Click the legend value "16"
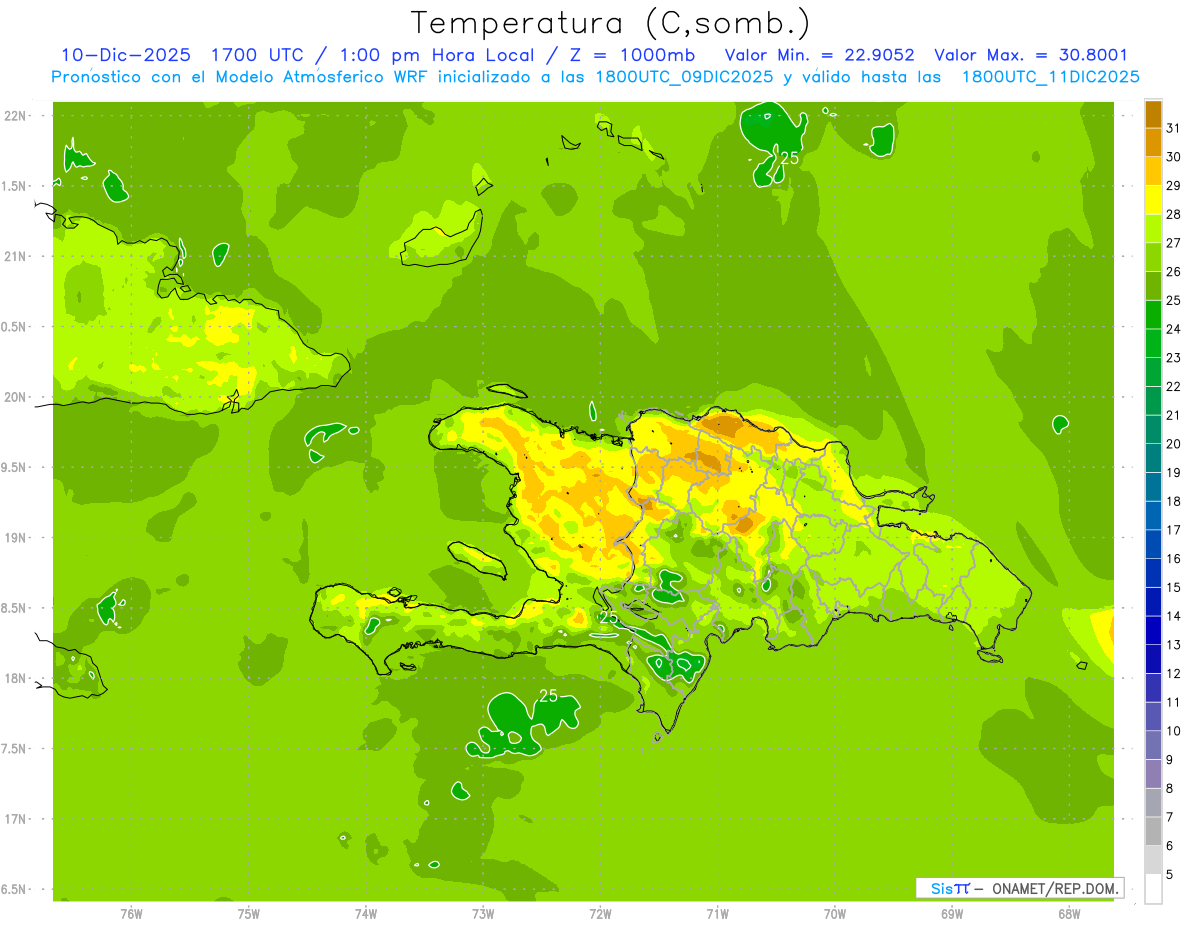Viewport: 1200px width, 927px height. coord(1173,558)
